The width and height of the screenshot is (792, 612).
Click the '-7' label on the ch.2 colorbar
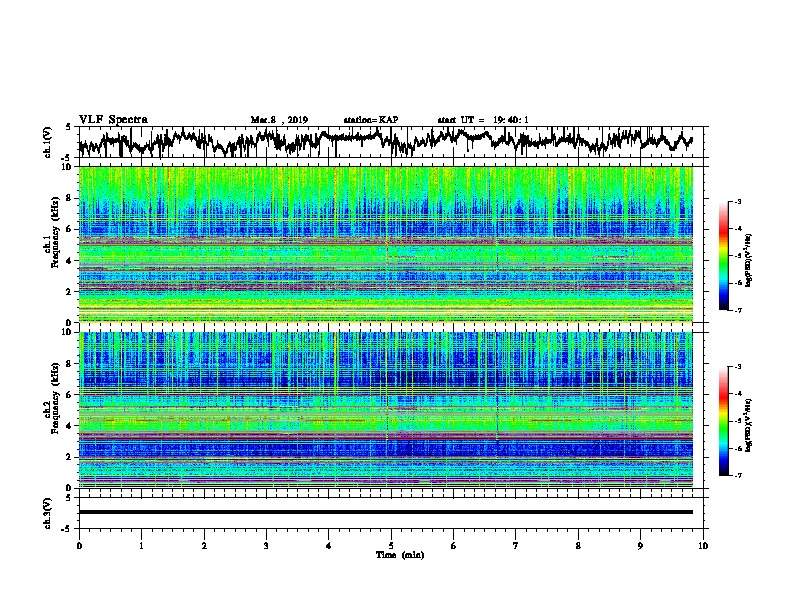(737, 475)
